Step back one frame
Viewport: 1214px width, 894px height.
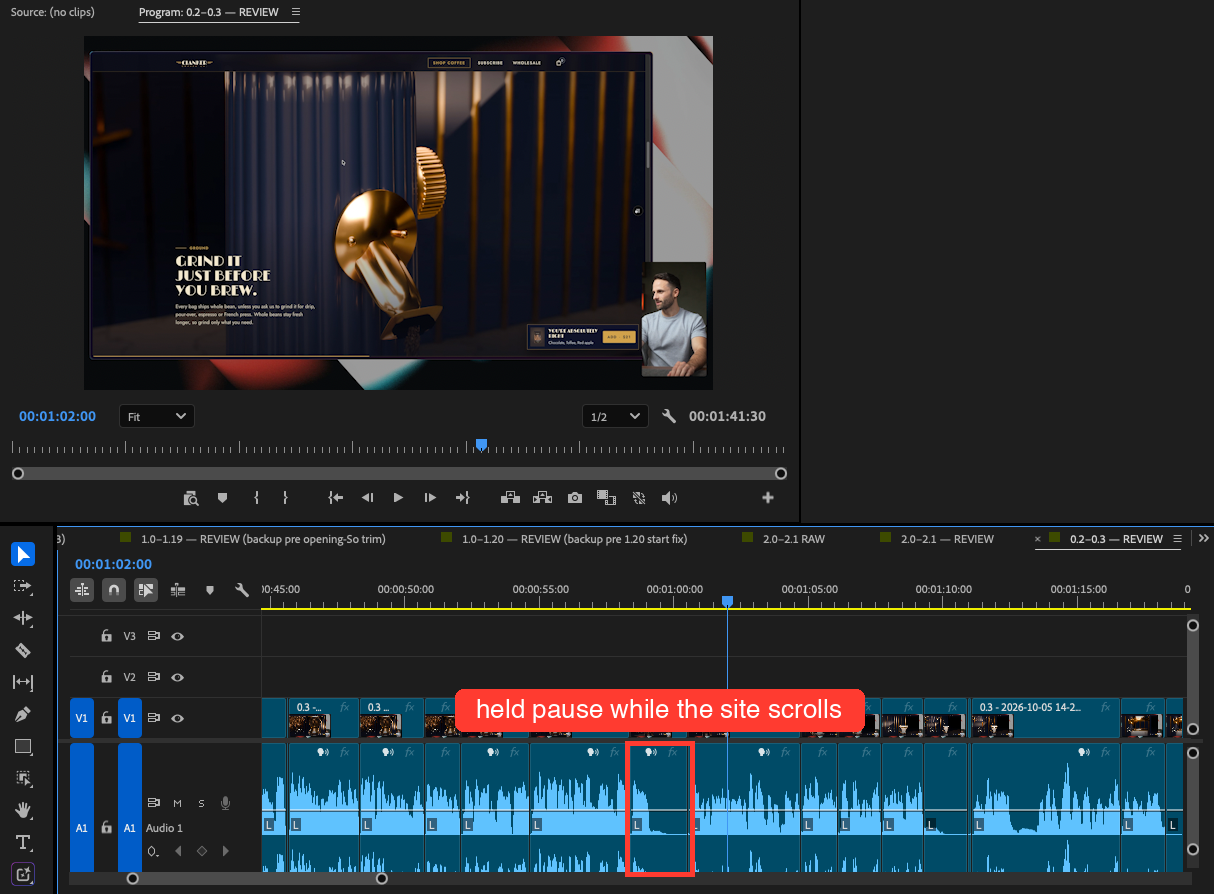pyautogui.click(x=367, y=497)
